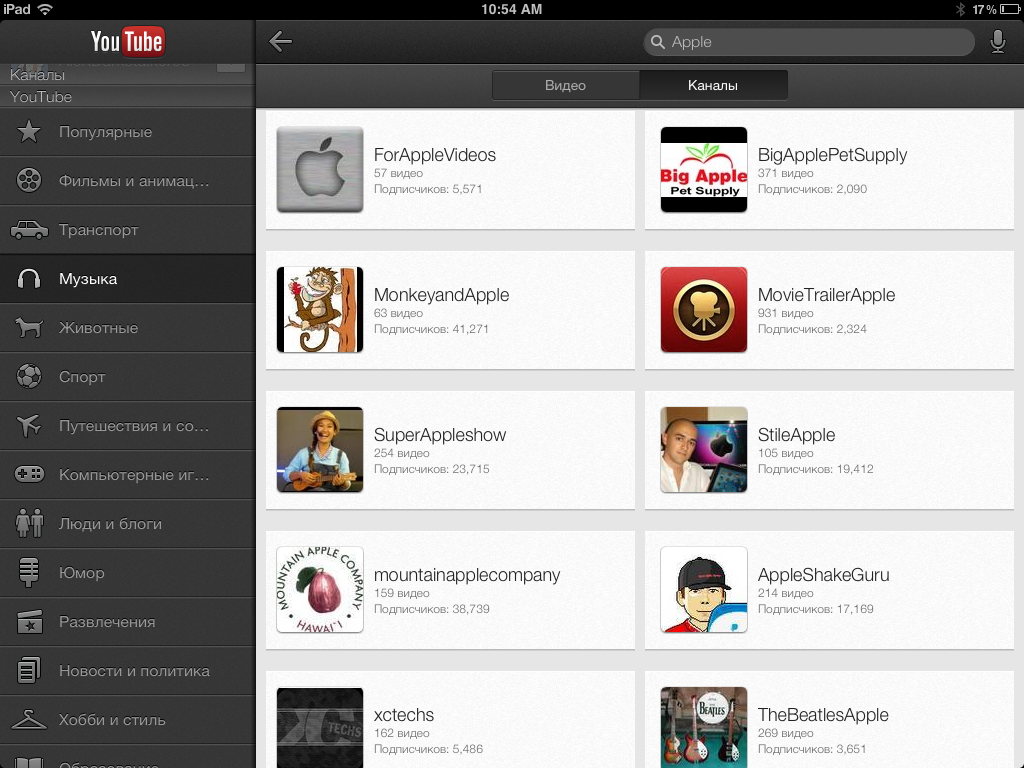Select the gamepad Компьютерные игры icon
This screenshot has height=768, width=1024.
tap(29, 475)
